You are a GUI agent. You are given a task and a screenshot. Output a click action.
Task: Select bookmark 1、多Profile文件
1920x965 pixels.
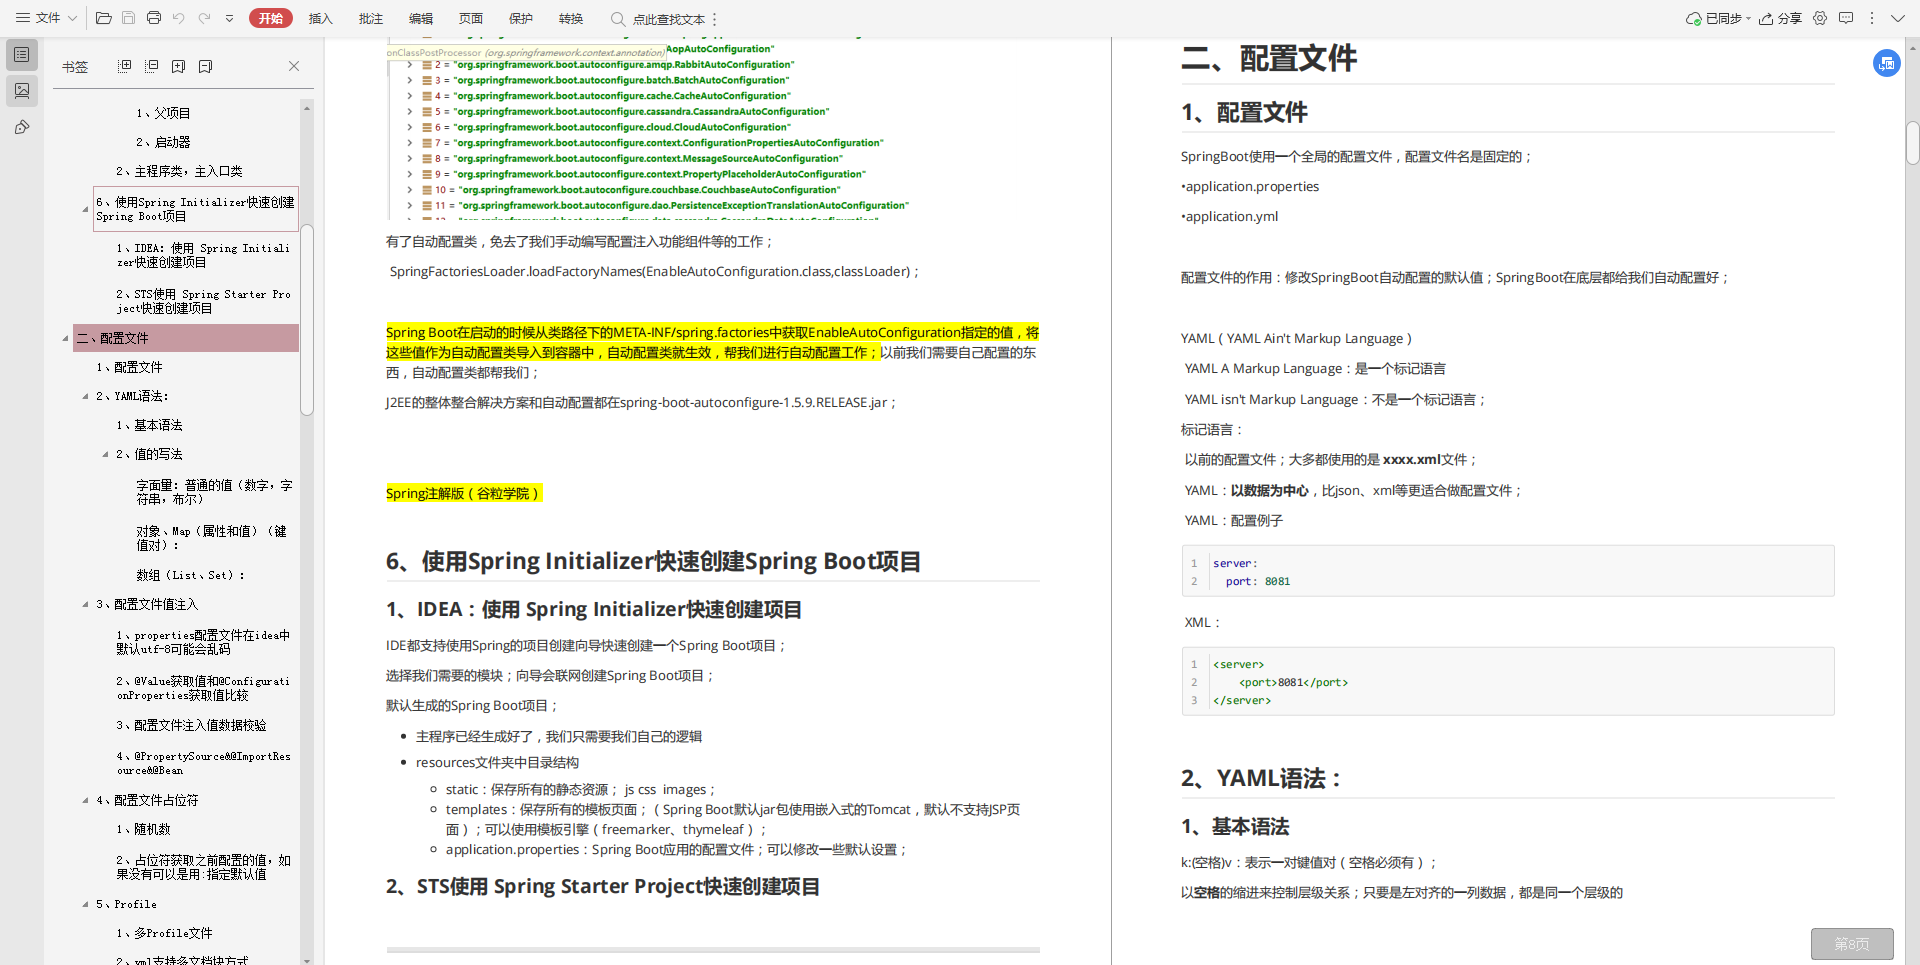pyautogui.click(x=164, y=933)
